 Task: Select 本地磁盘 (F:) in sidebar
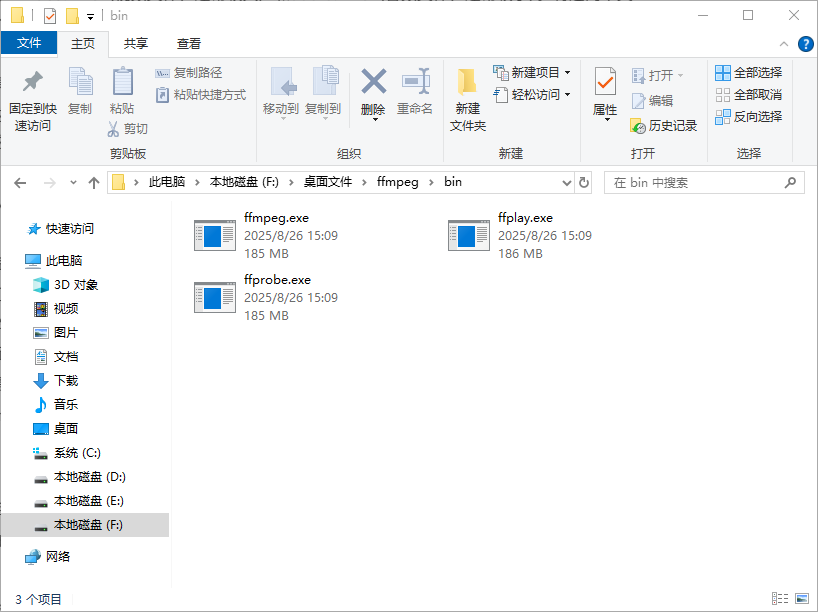pos(85,525)
